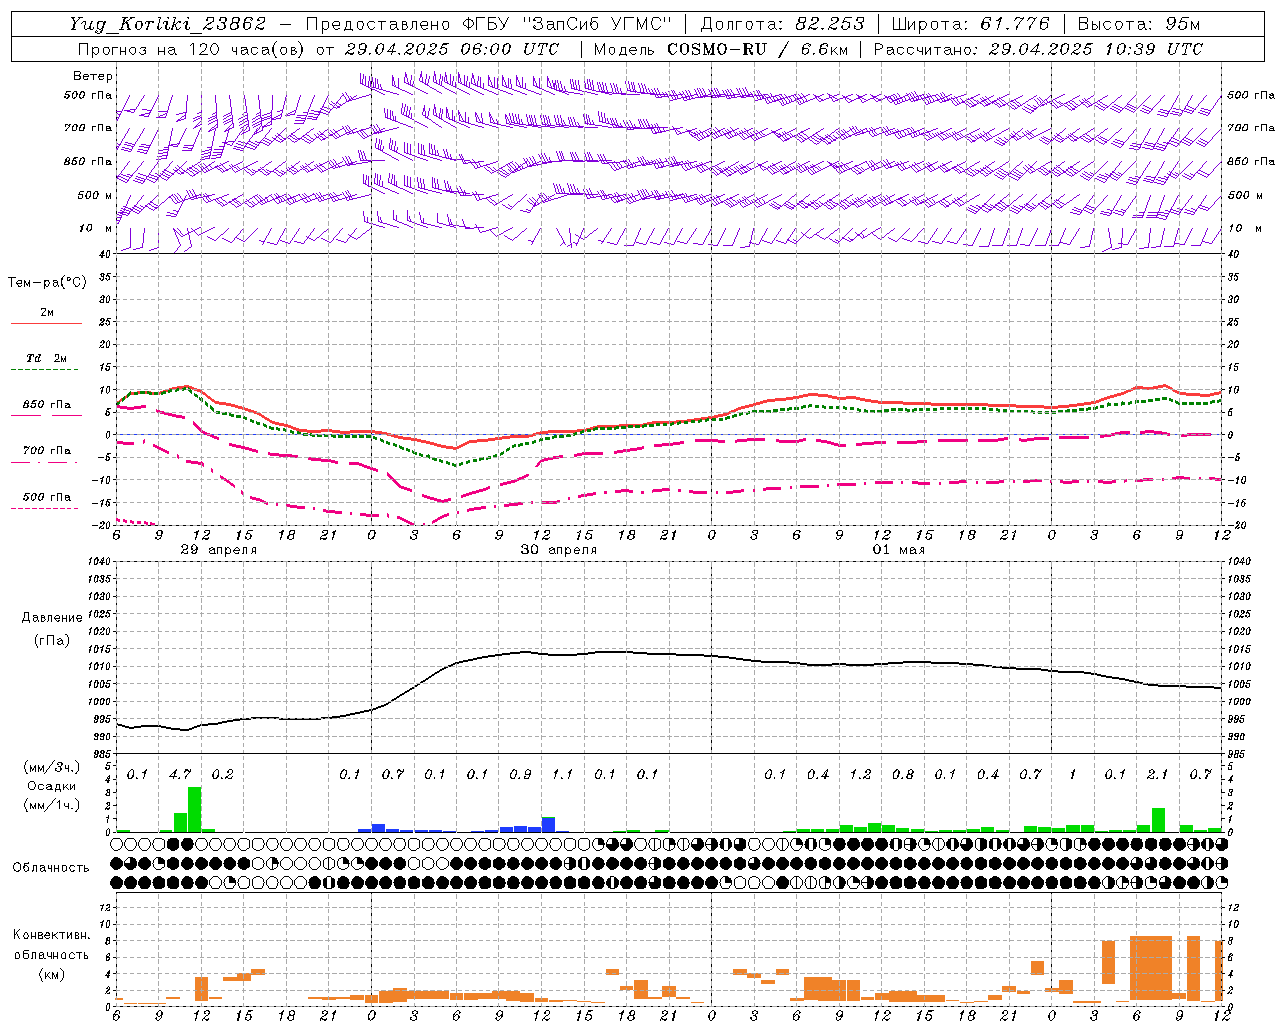The width and height of the screenshot is (1280, 1024).
Task: Click the date label 01 мая
Action: [899, 550]
